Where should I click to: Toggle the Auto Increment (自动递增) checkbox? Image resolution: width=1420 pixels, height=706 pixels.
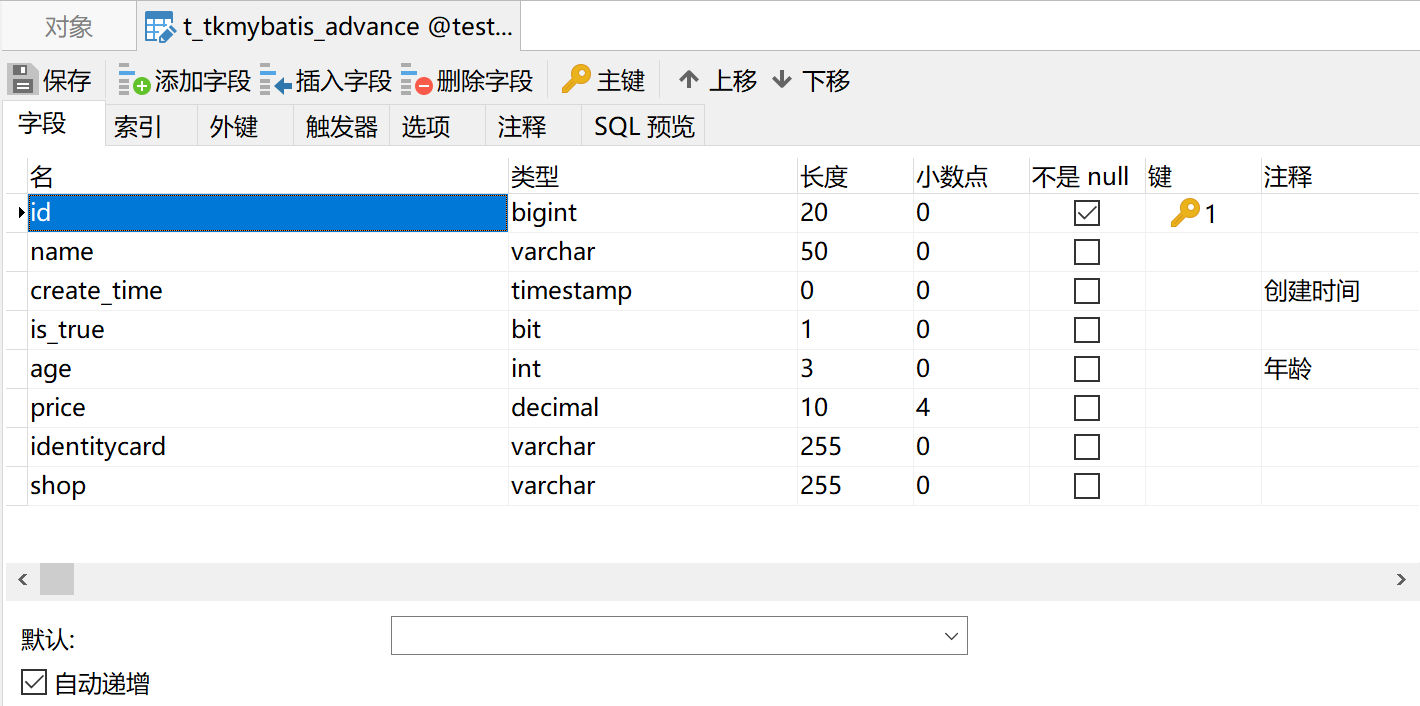34,683
